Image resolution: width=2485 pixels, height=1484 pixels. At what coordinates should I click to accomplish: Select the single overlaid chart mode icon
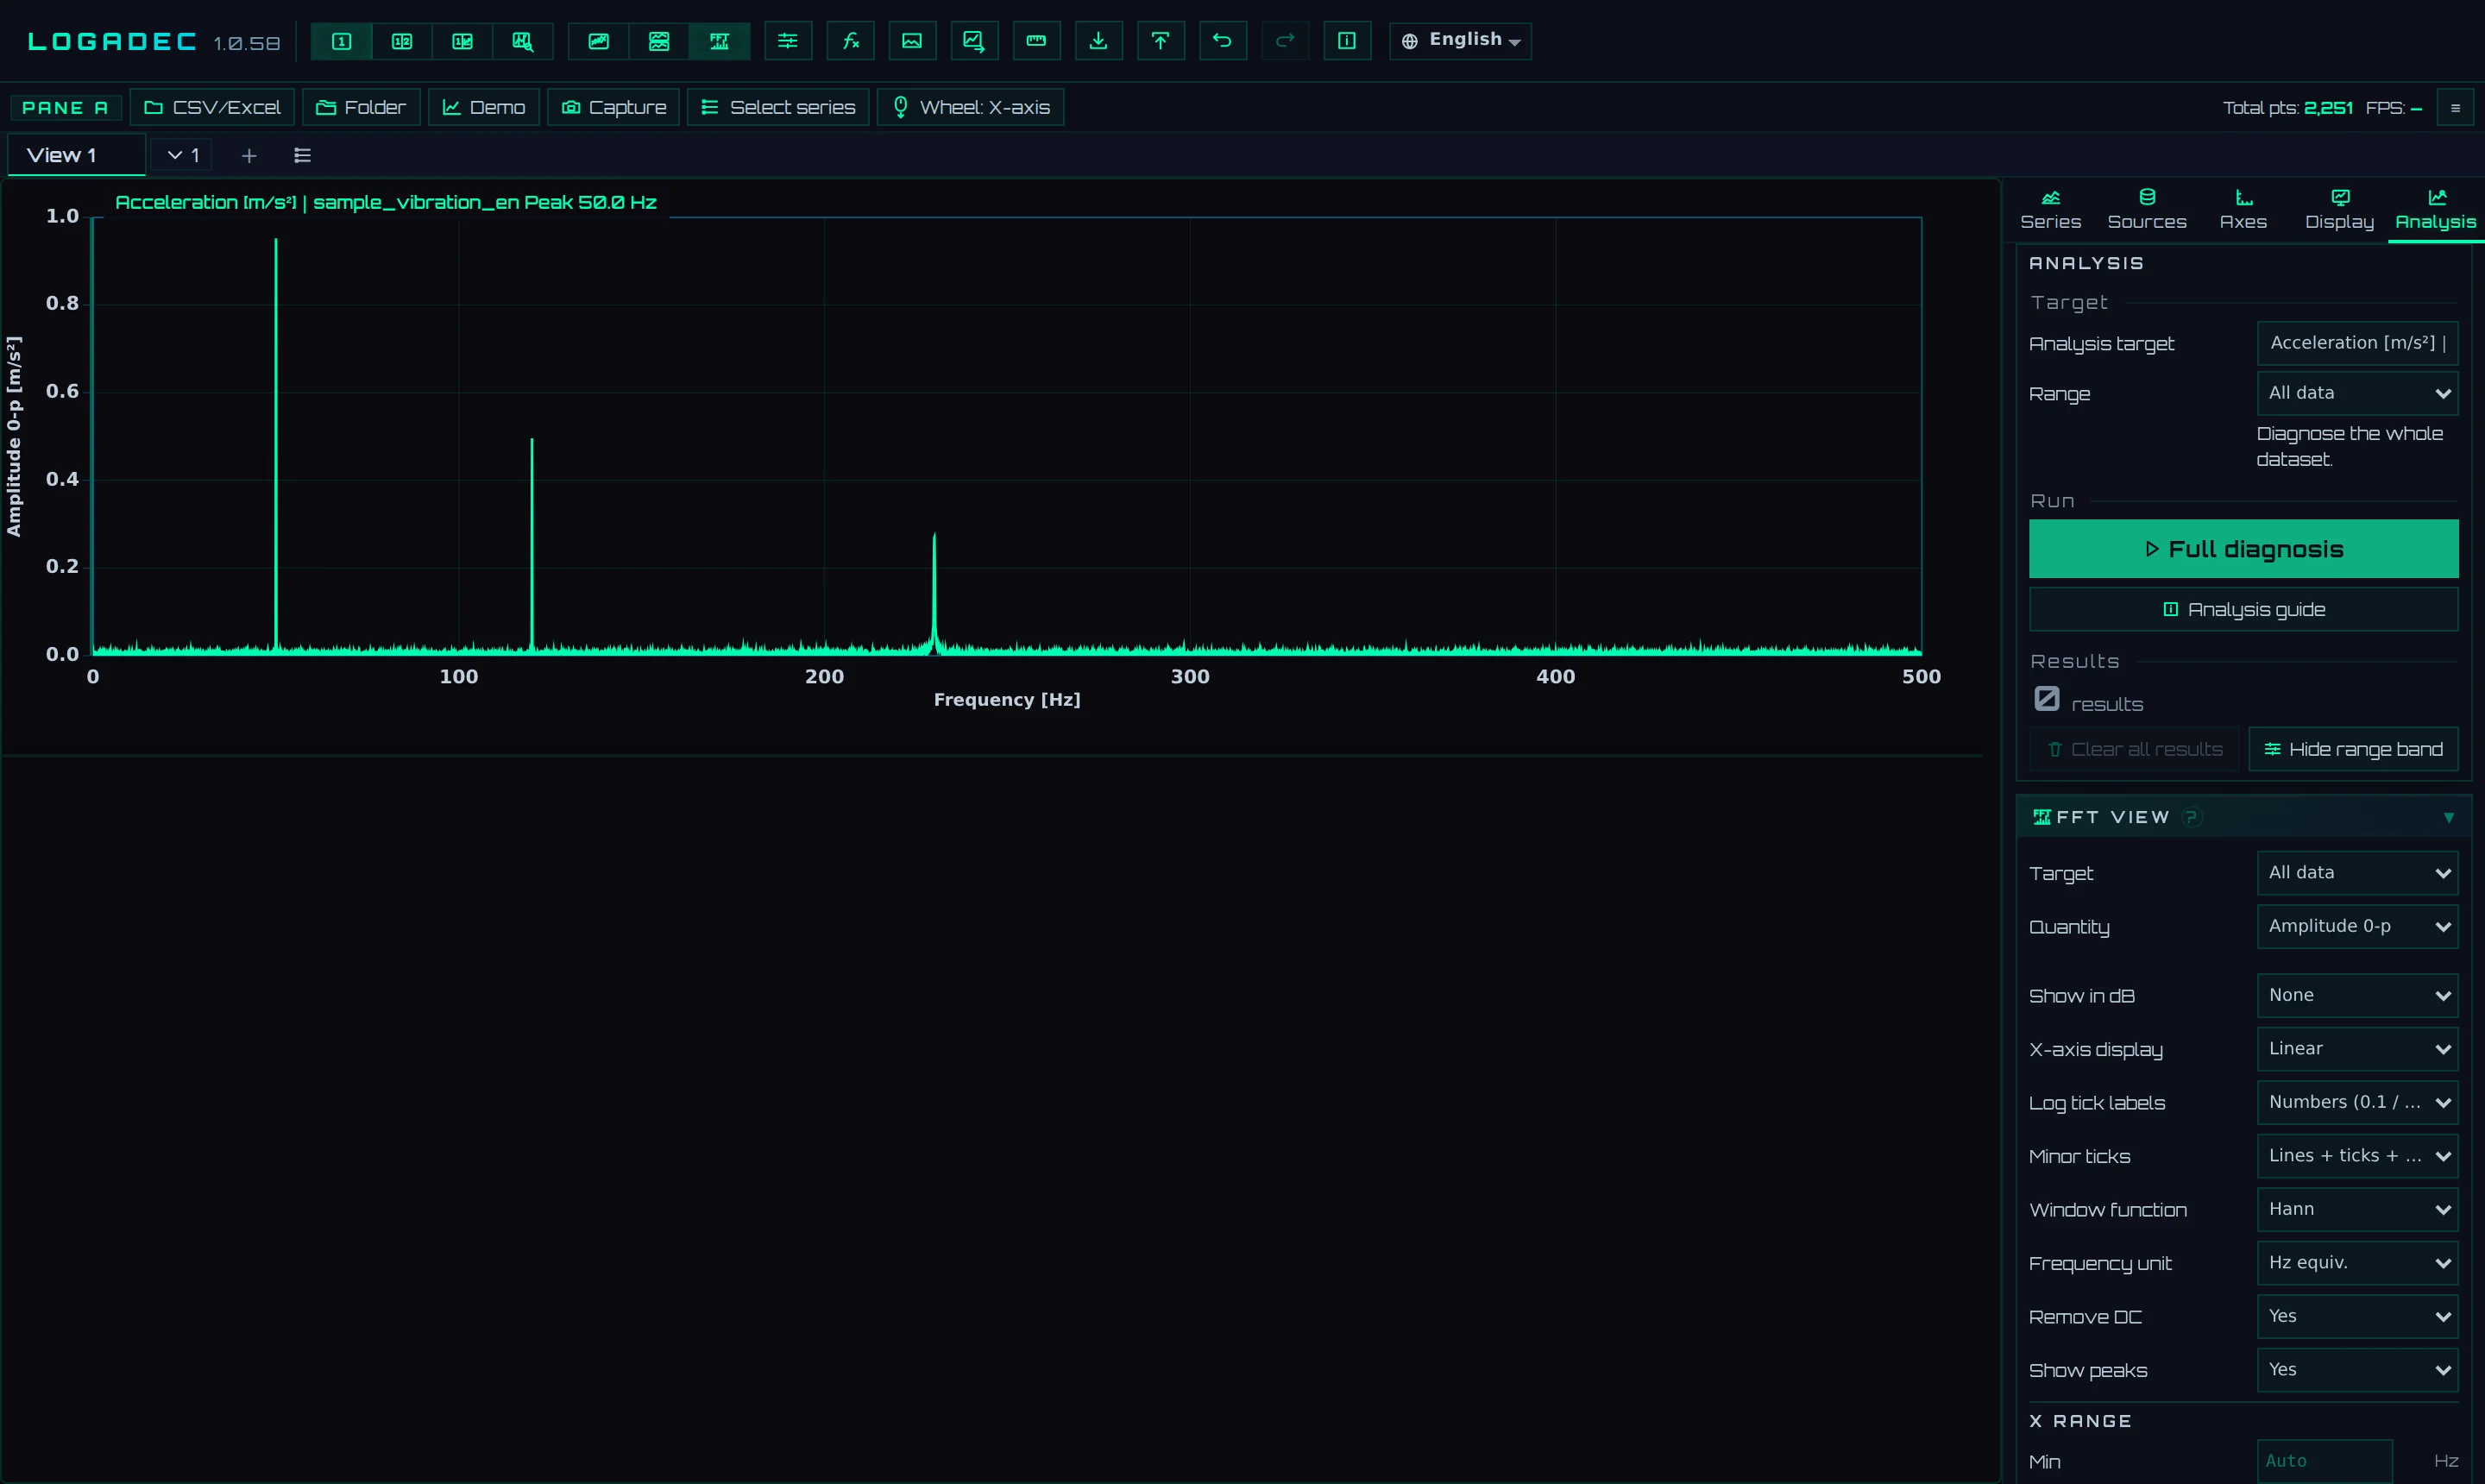point(598,41)
